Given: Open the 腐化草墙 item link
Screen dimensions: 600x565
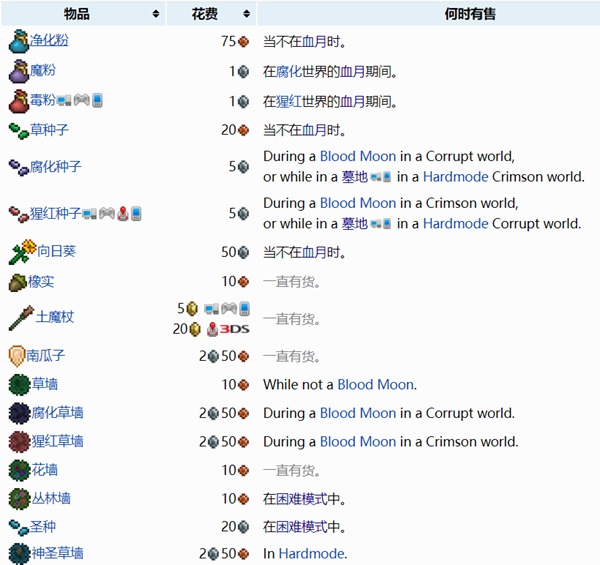Looking at the screenshot, I should tap(57, 412).
